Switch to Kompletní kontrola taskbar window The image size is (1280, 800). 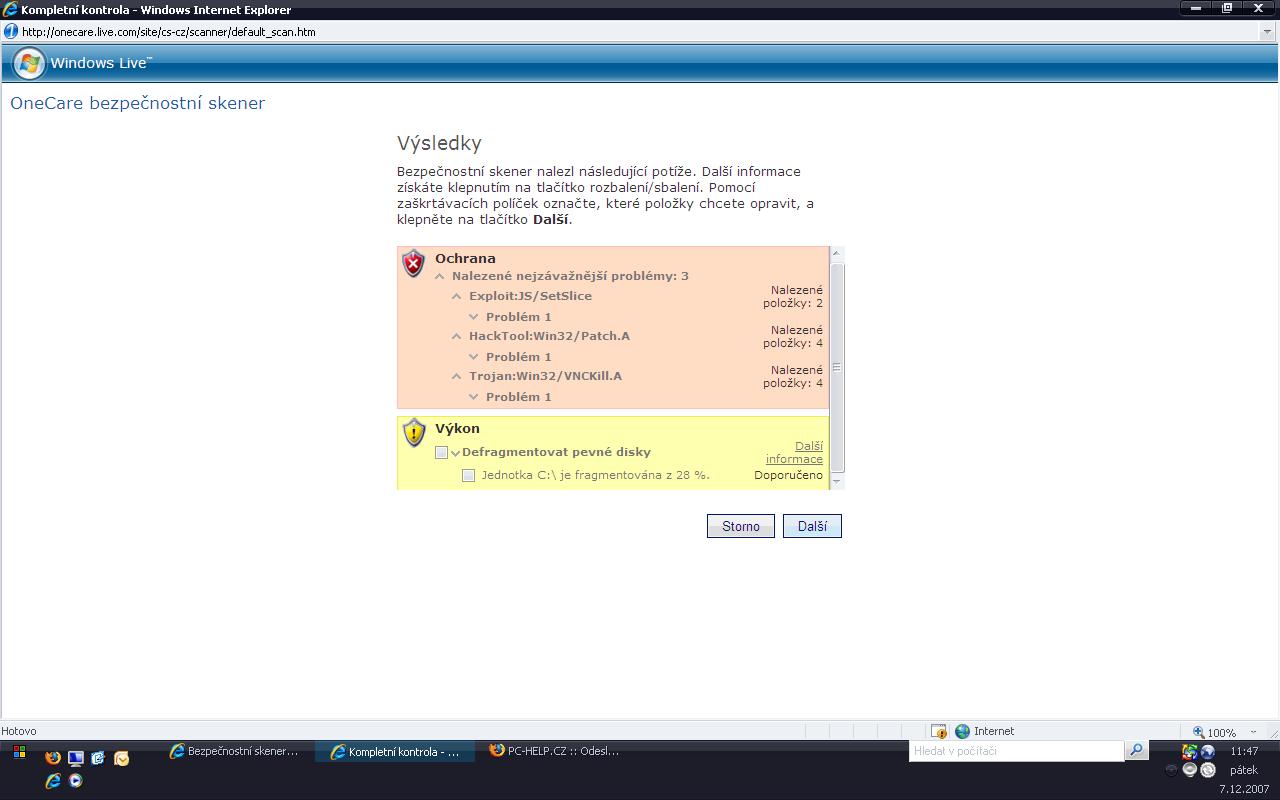point(396,752)
